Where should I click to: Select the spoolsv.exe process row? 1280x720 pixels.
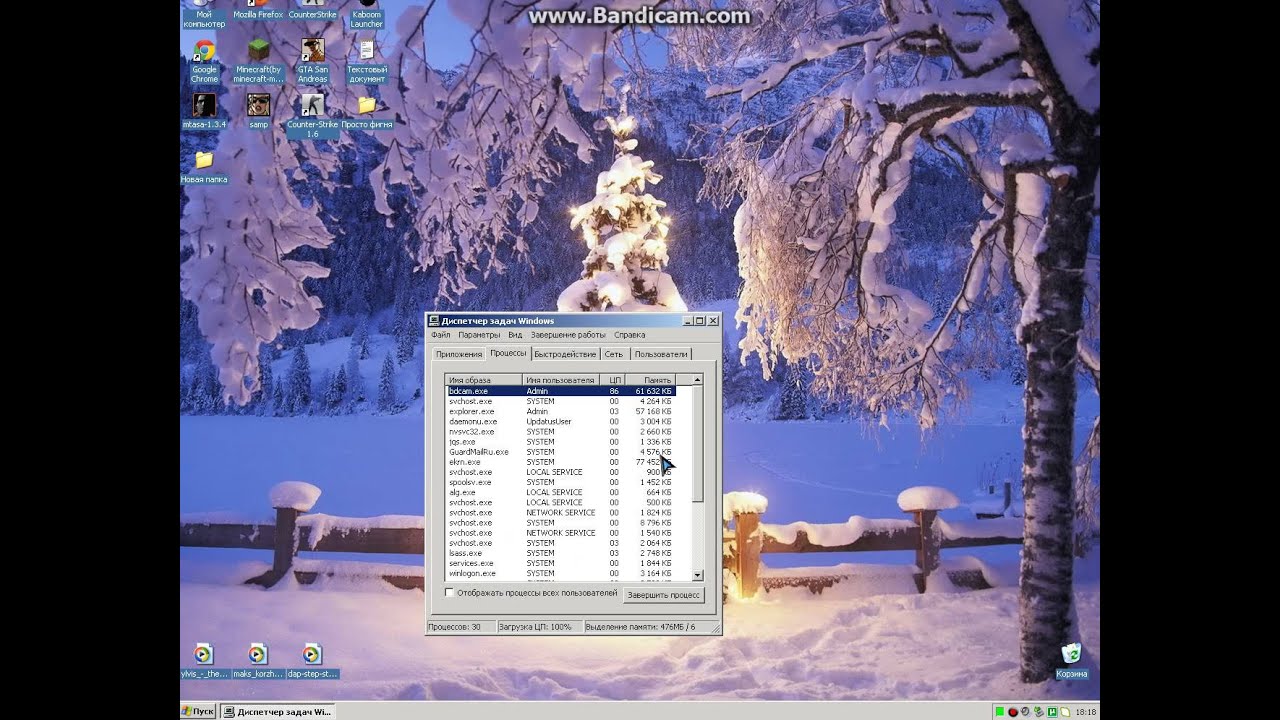561,482
